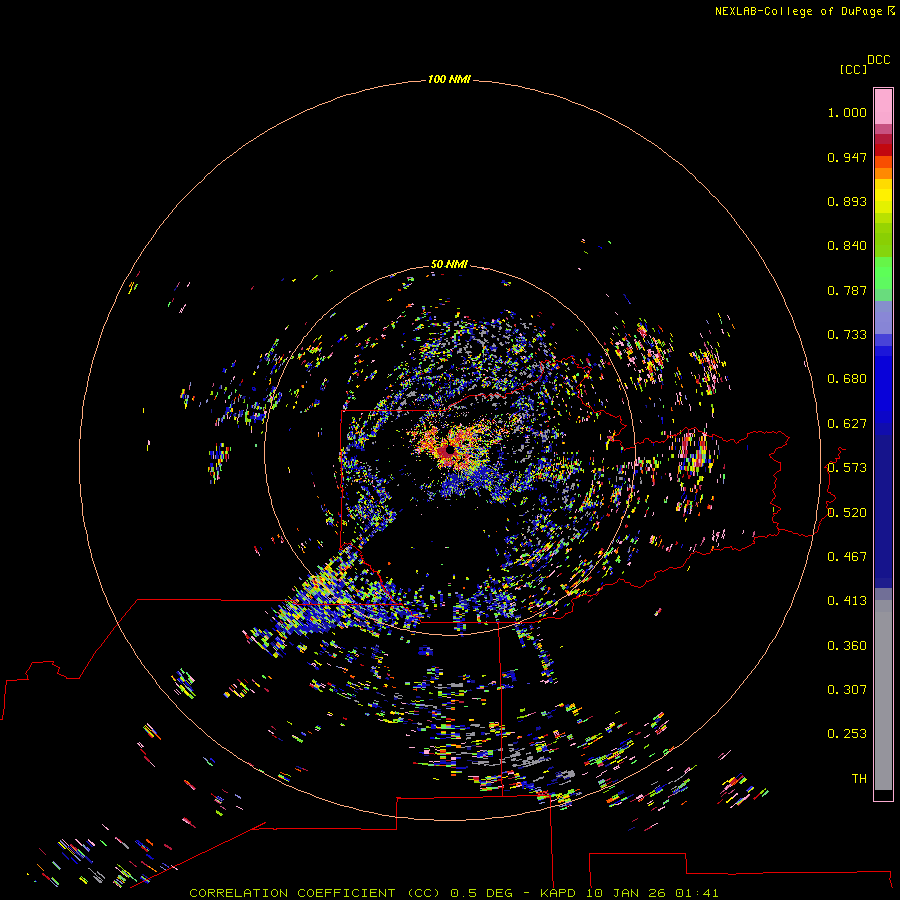Click the gray lower segment of the color bar
The width and height of the screenshot is (900, 900).
click(x=883, y=695)
